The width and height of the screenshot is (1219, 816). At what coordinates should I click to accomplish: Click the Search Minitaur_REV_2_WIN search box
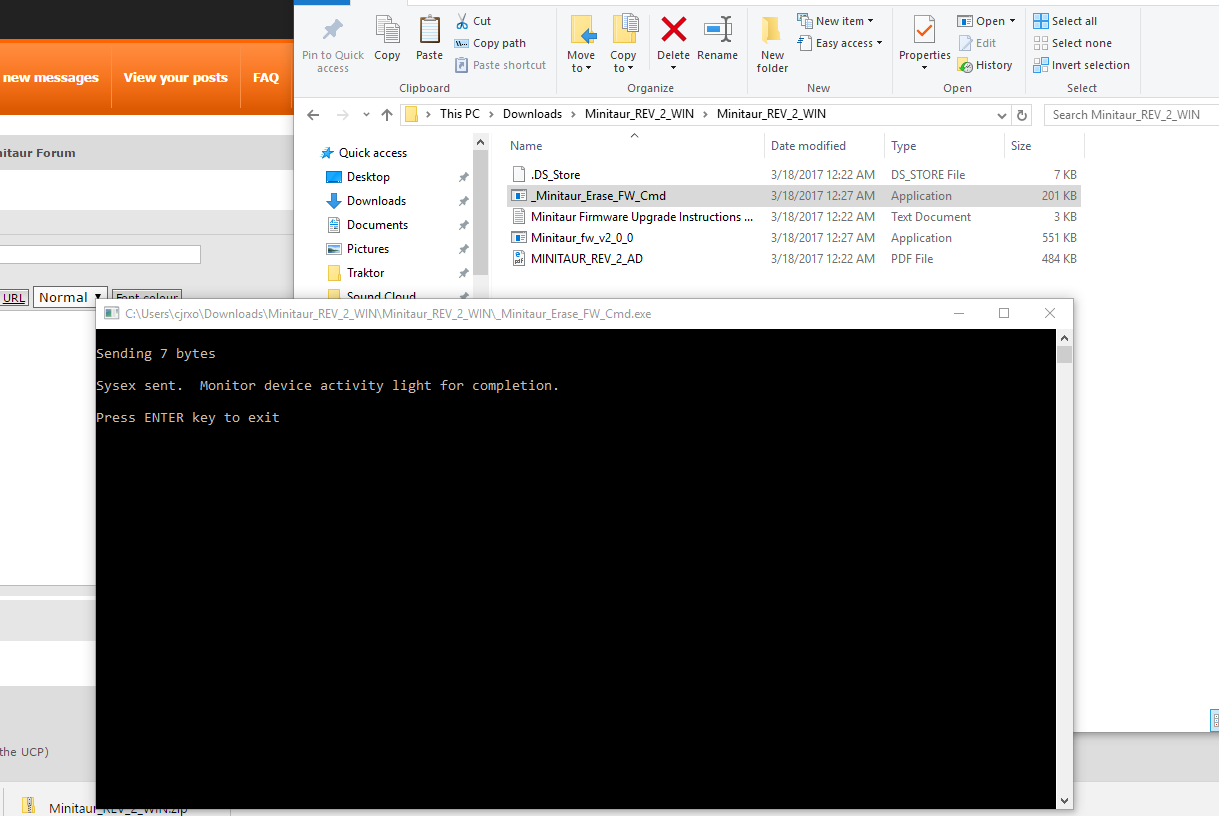coord(1130,115)
